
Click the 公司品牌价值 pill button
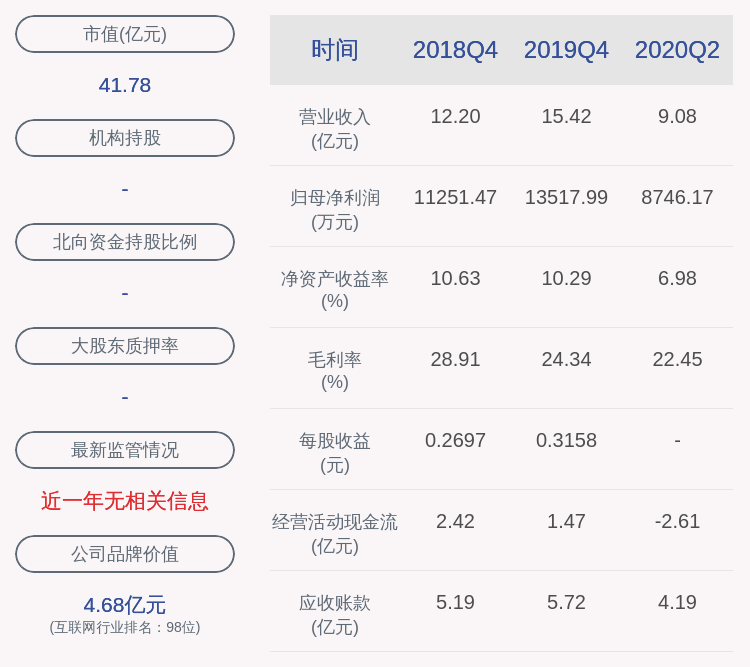click(x=125, y=554)
